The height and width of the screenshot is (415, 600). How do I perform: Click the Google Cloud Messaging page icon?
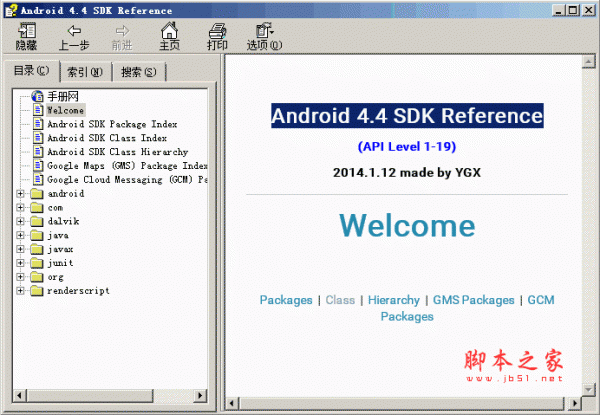point(38,179)
